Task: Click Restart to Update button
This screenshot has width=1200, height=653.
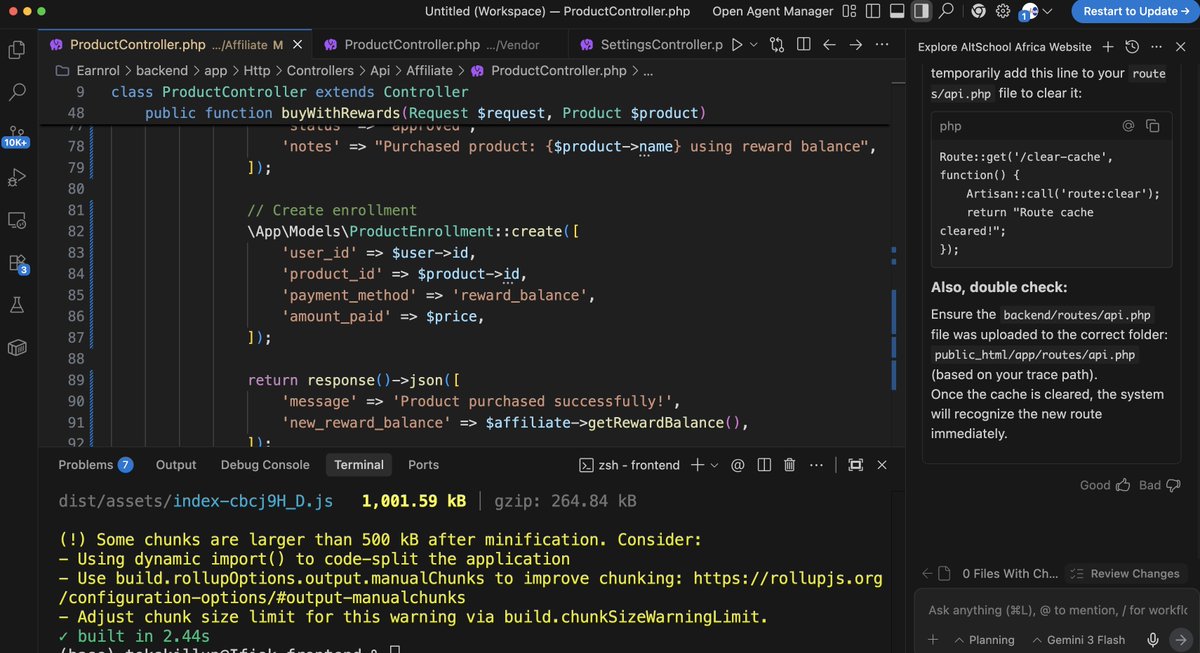Action: coord(1135,11)
